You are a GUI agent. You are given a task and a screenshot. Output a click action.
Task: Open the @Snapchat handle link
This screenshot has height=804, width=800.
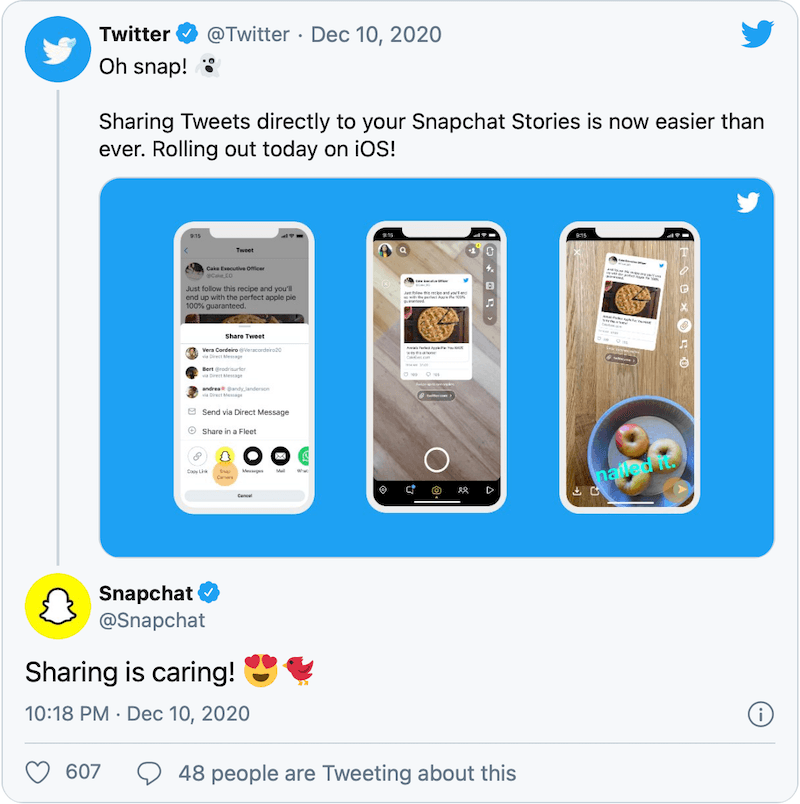click(x=152, y=620)
